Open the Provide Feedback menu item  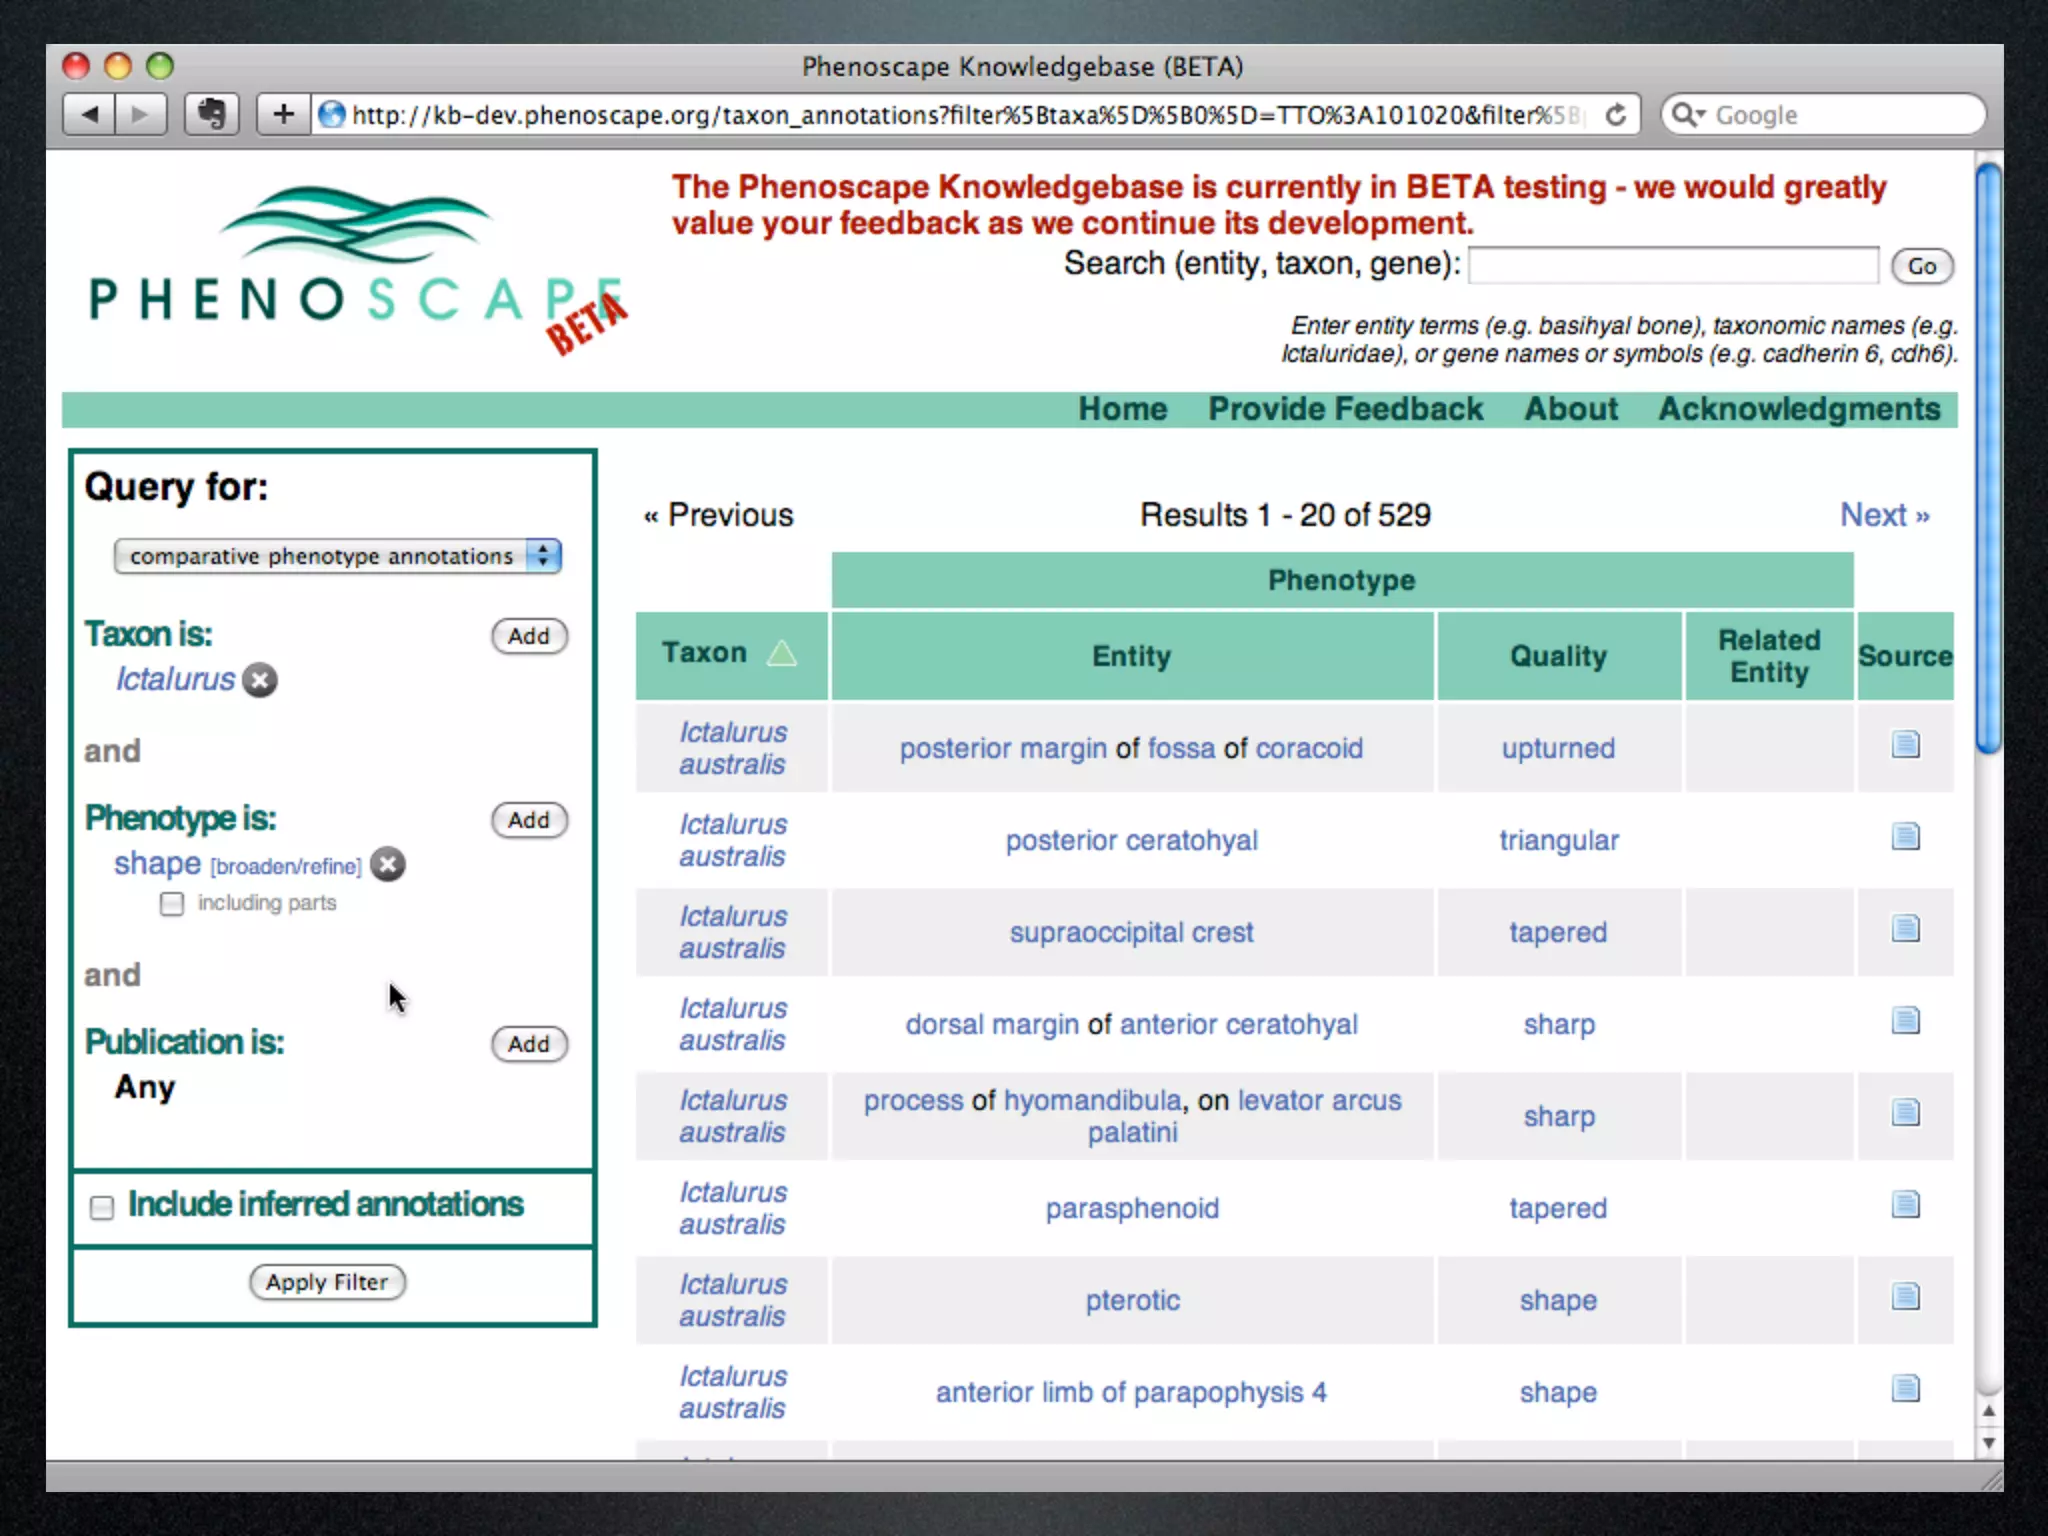click(x=1345, y=409)
